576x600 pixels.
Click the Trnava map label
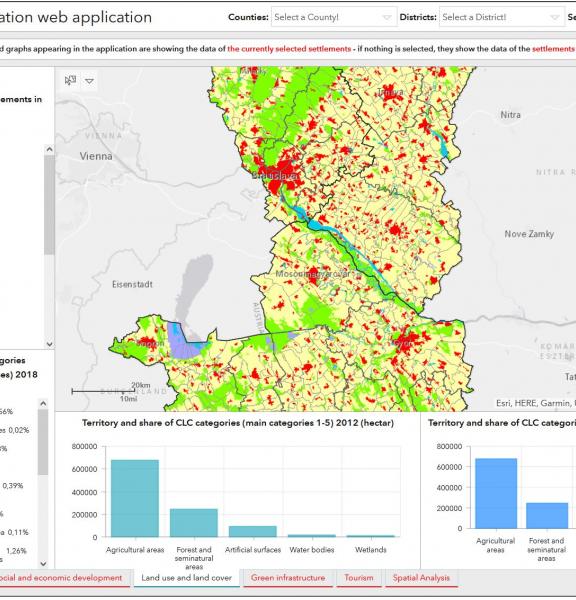pyautogui.click(x=390, y=92)
